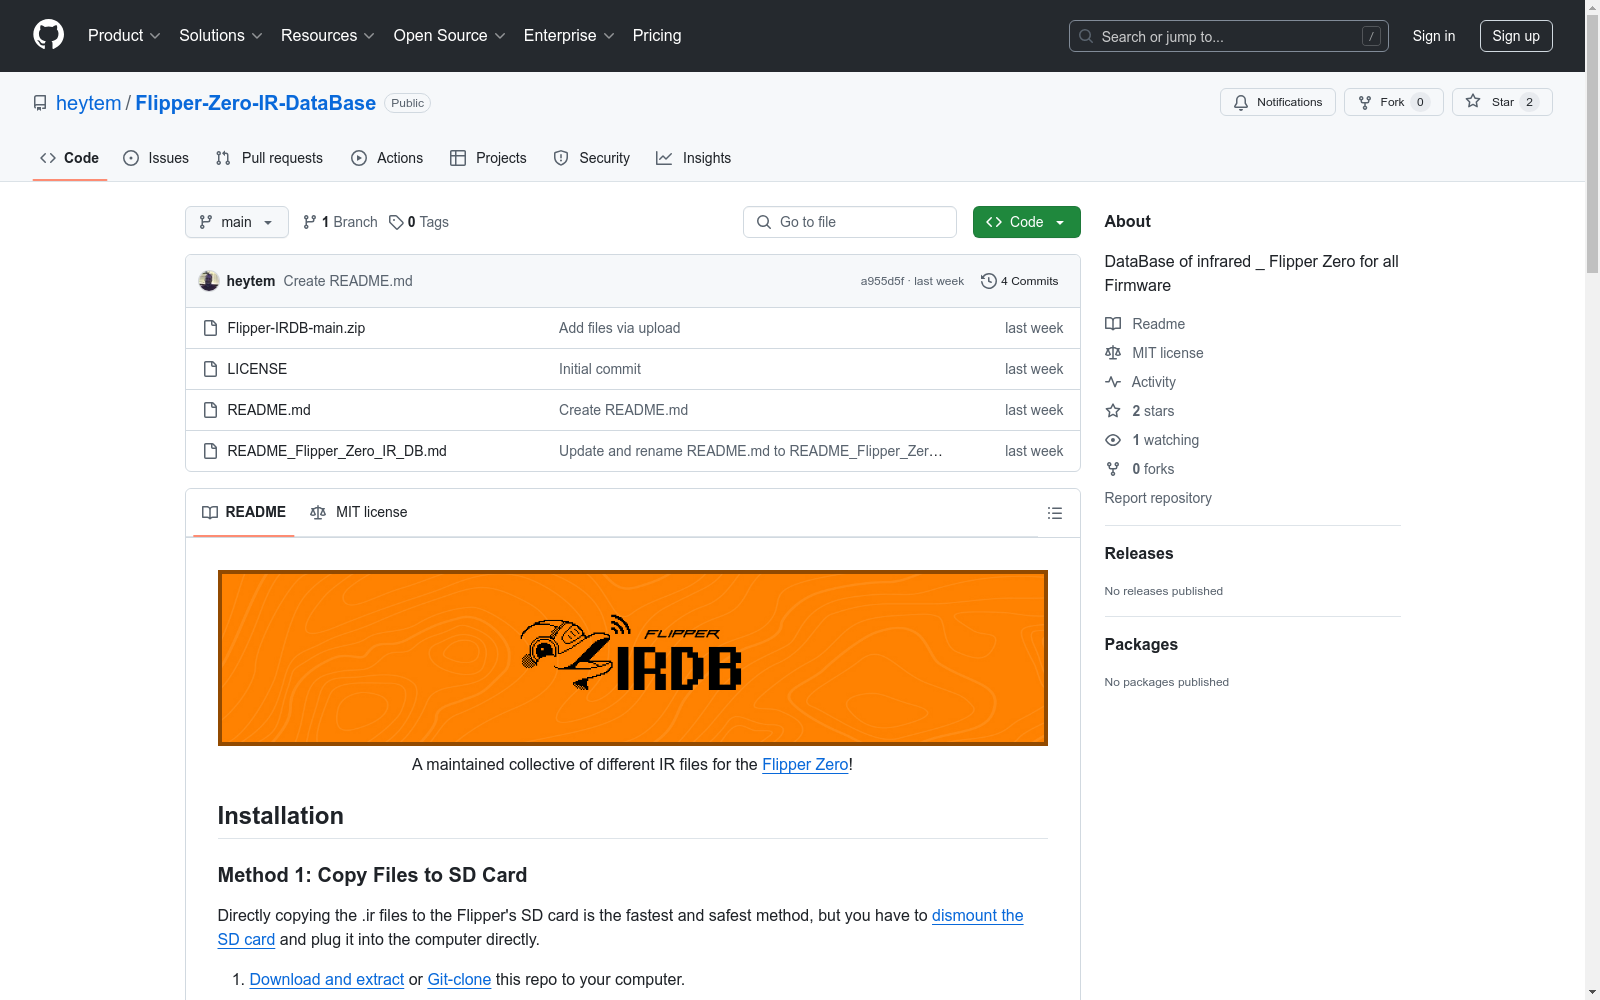Select the README tab in file viewer

pos(244,512)
